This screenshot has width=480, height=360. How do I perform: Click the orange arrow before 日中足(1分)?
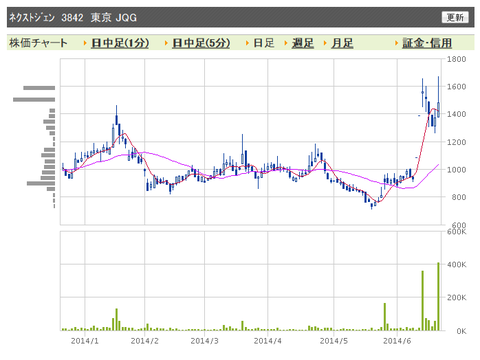pyautogui.click(x=85, y=43)
